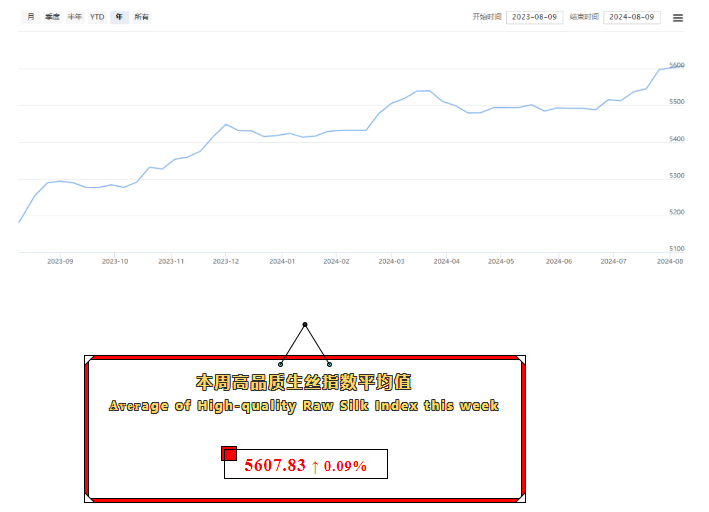Click the 本周高品质生丝指数平均值 heading

point(303,382)
